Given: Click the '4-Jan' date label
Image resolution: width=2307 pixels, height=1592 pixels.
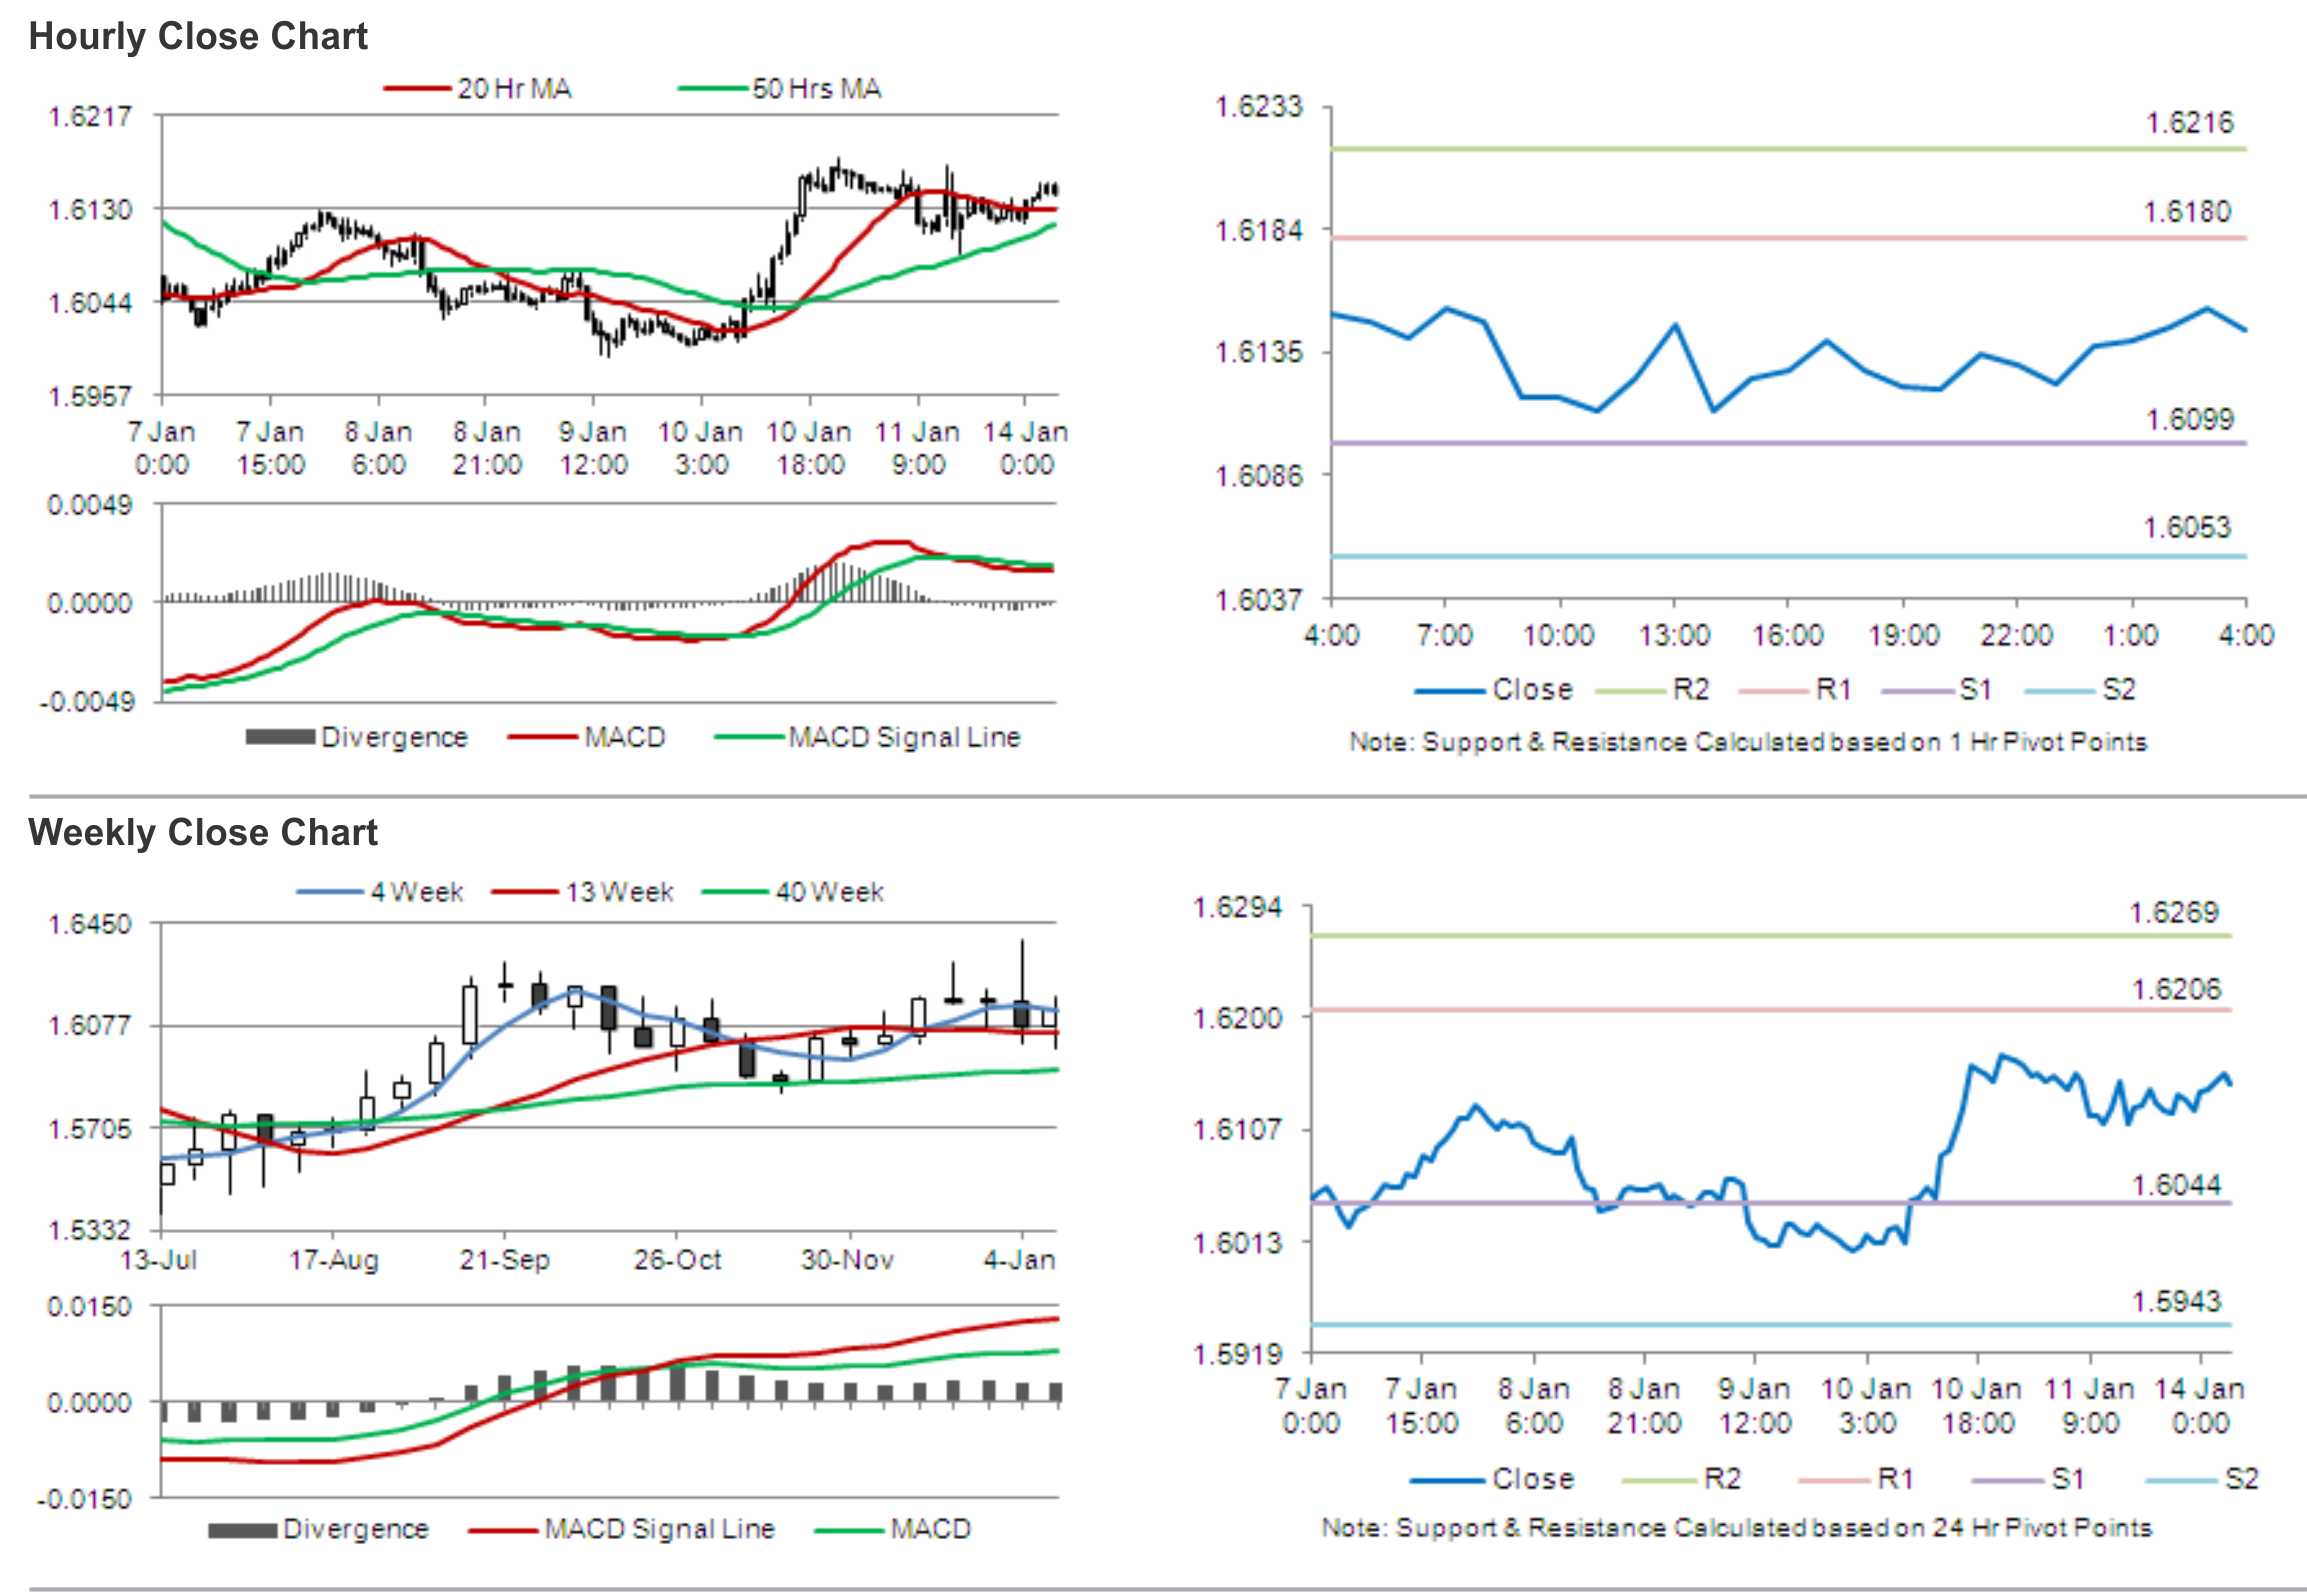Looking at the screenshot, I should tap(1019, 1260).
